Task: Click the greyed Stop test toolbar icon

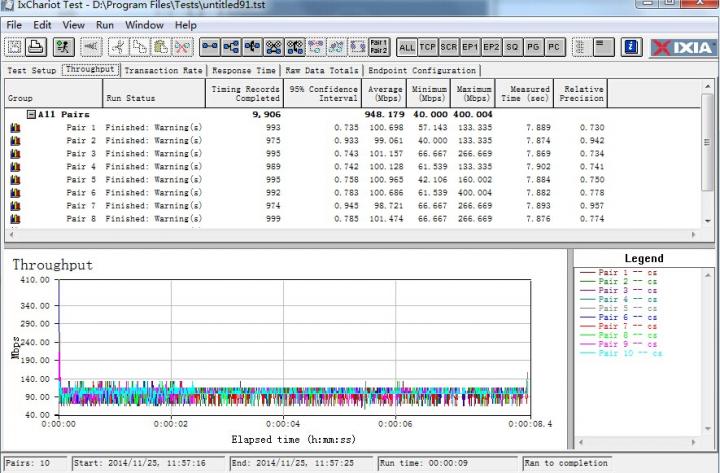Action: [91, 47]
